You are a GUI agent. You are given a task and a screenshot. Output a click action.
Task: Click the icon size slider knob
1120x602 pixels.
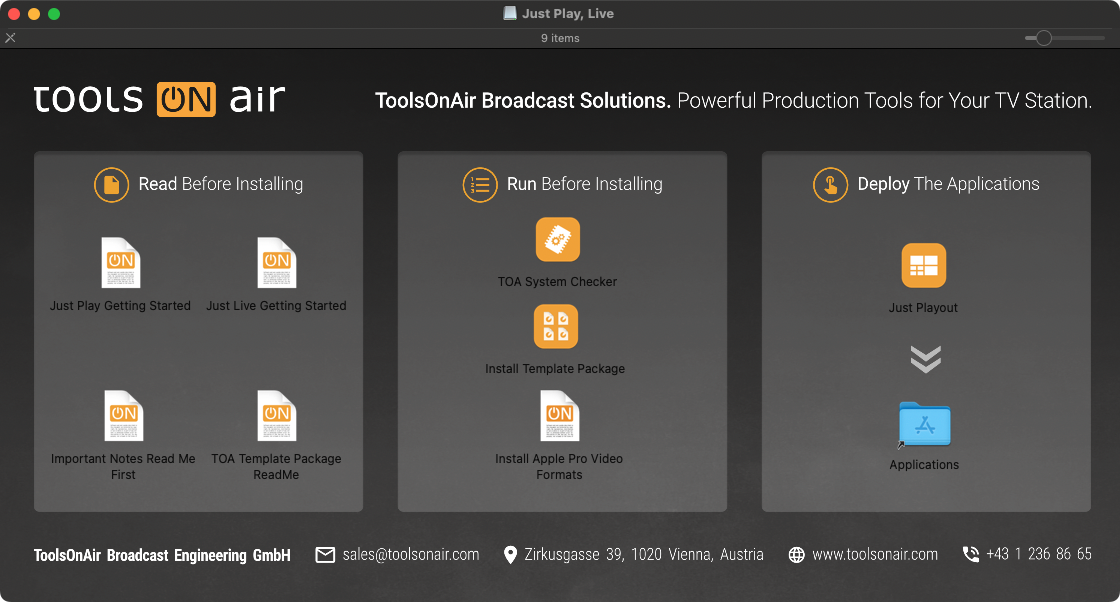(x=1044, y=38)
